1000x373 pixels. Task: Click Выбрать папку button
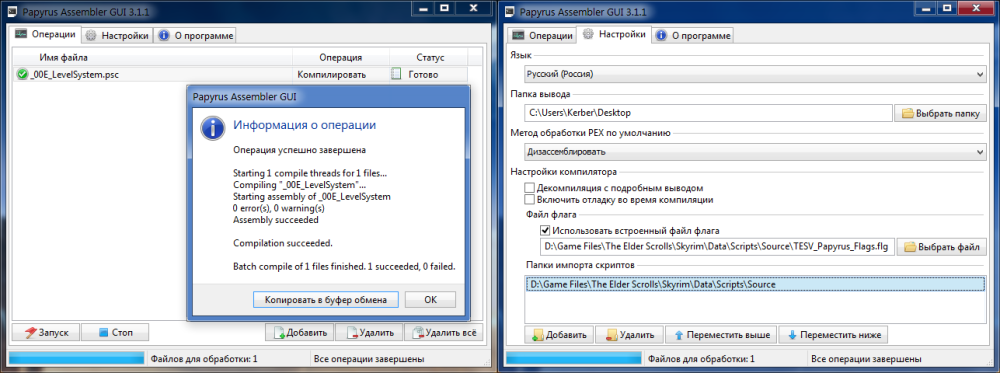(941, 113)
